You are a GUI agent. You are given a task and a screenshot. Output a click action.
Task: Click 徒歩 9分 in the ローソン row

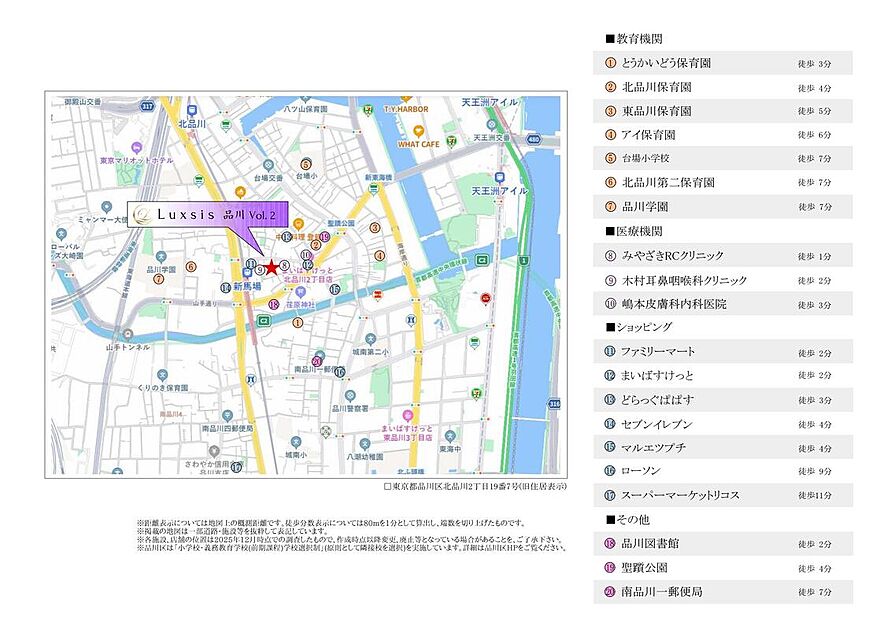click(815, 471)
